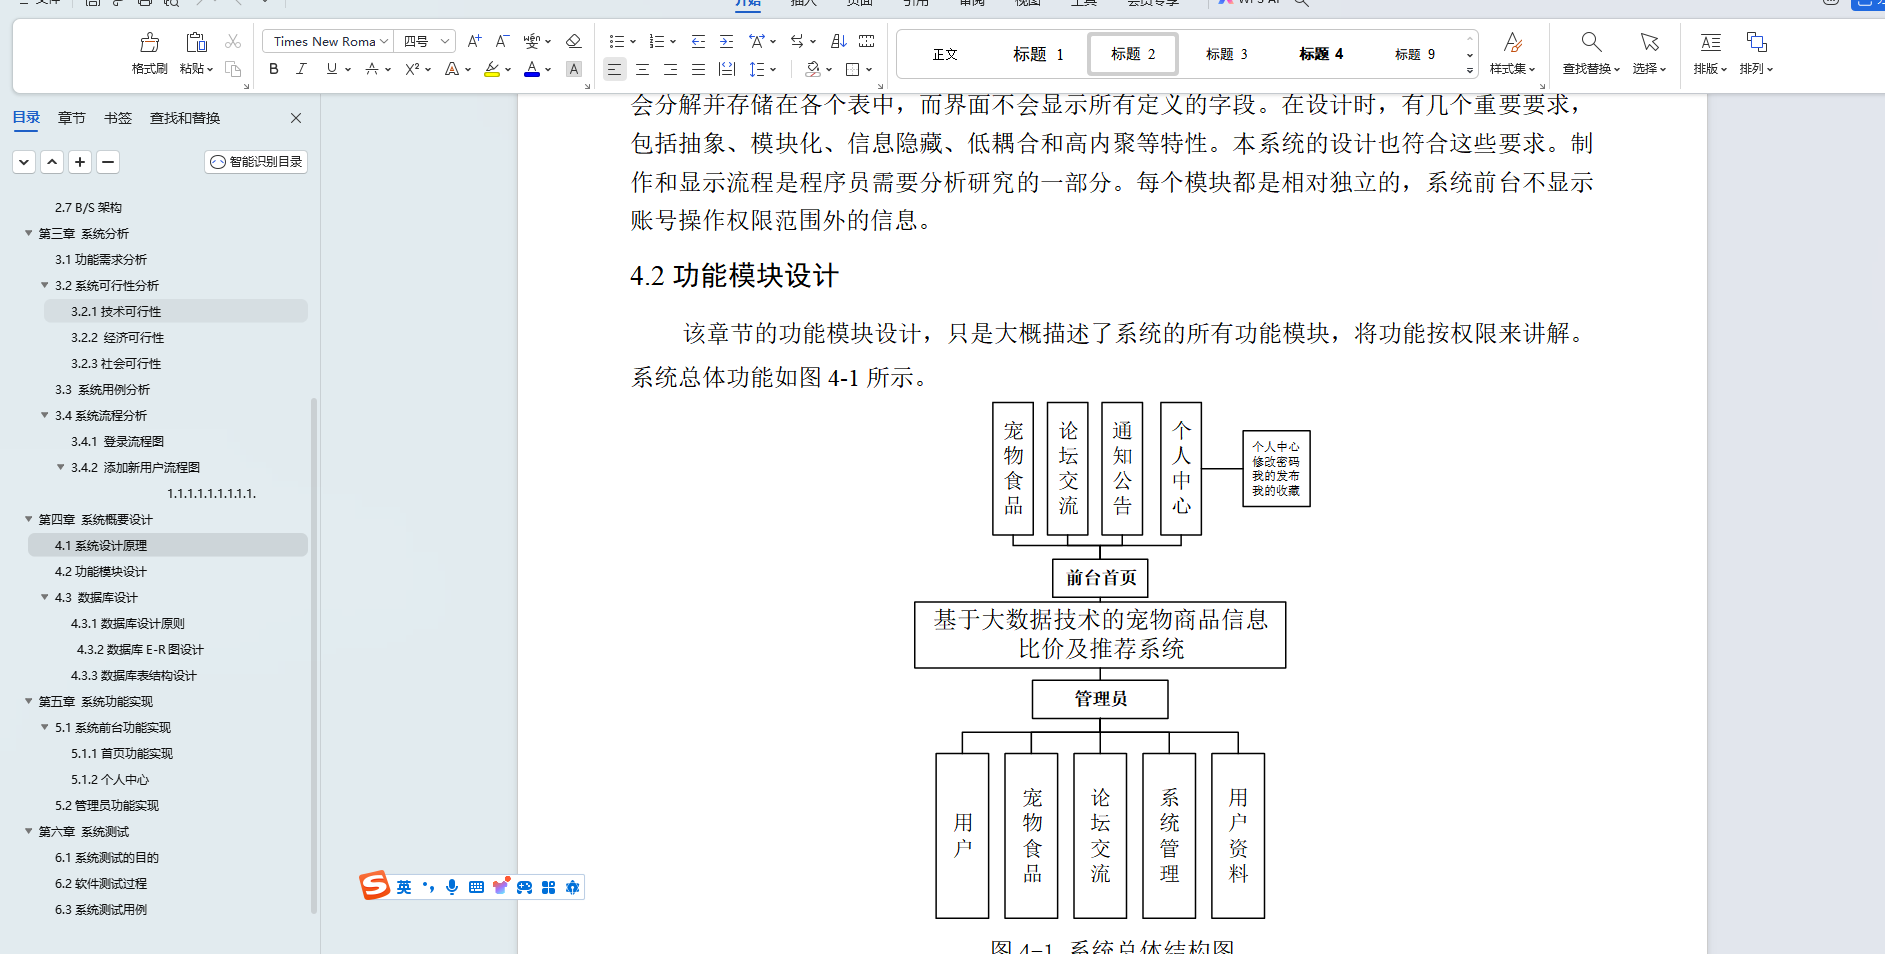The width and height of the screenshot is (1885, 954).
Task: Click the plus (promote level) outline button
Action: [80, 162]
